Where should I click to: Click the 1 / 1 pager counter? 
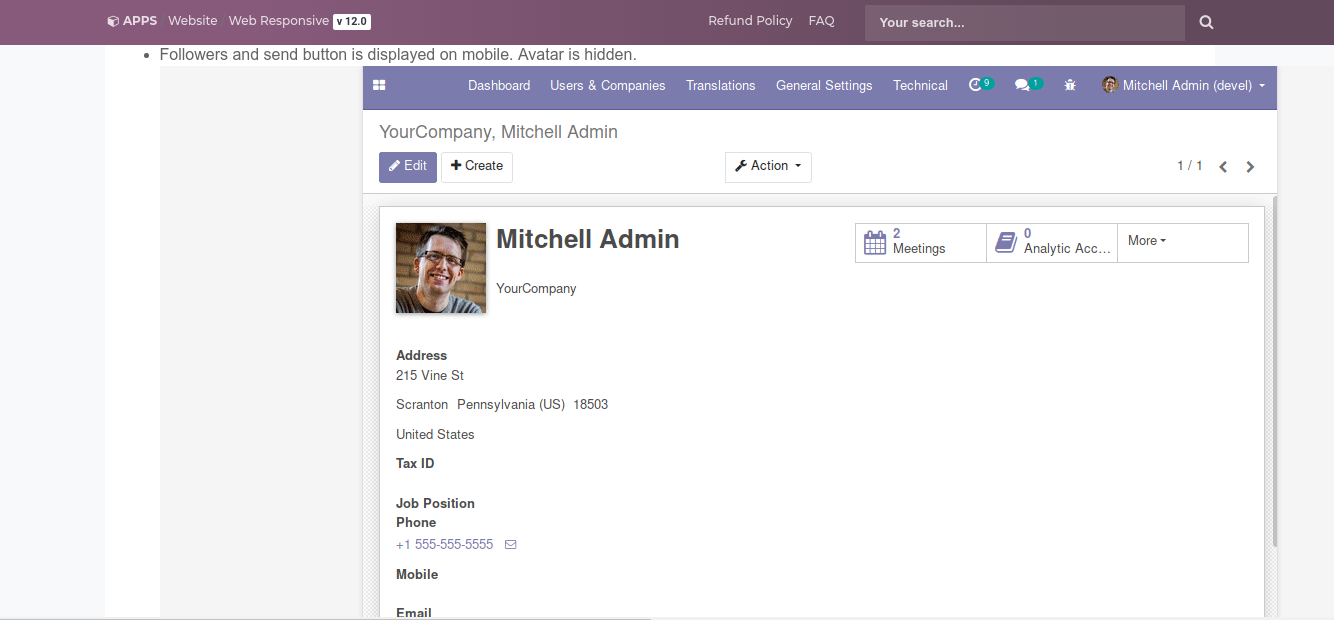tap(1190, 166)
